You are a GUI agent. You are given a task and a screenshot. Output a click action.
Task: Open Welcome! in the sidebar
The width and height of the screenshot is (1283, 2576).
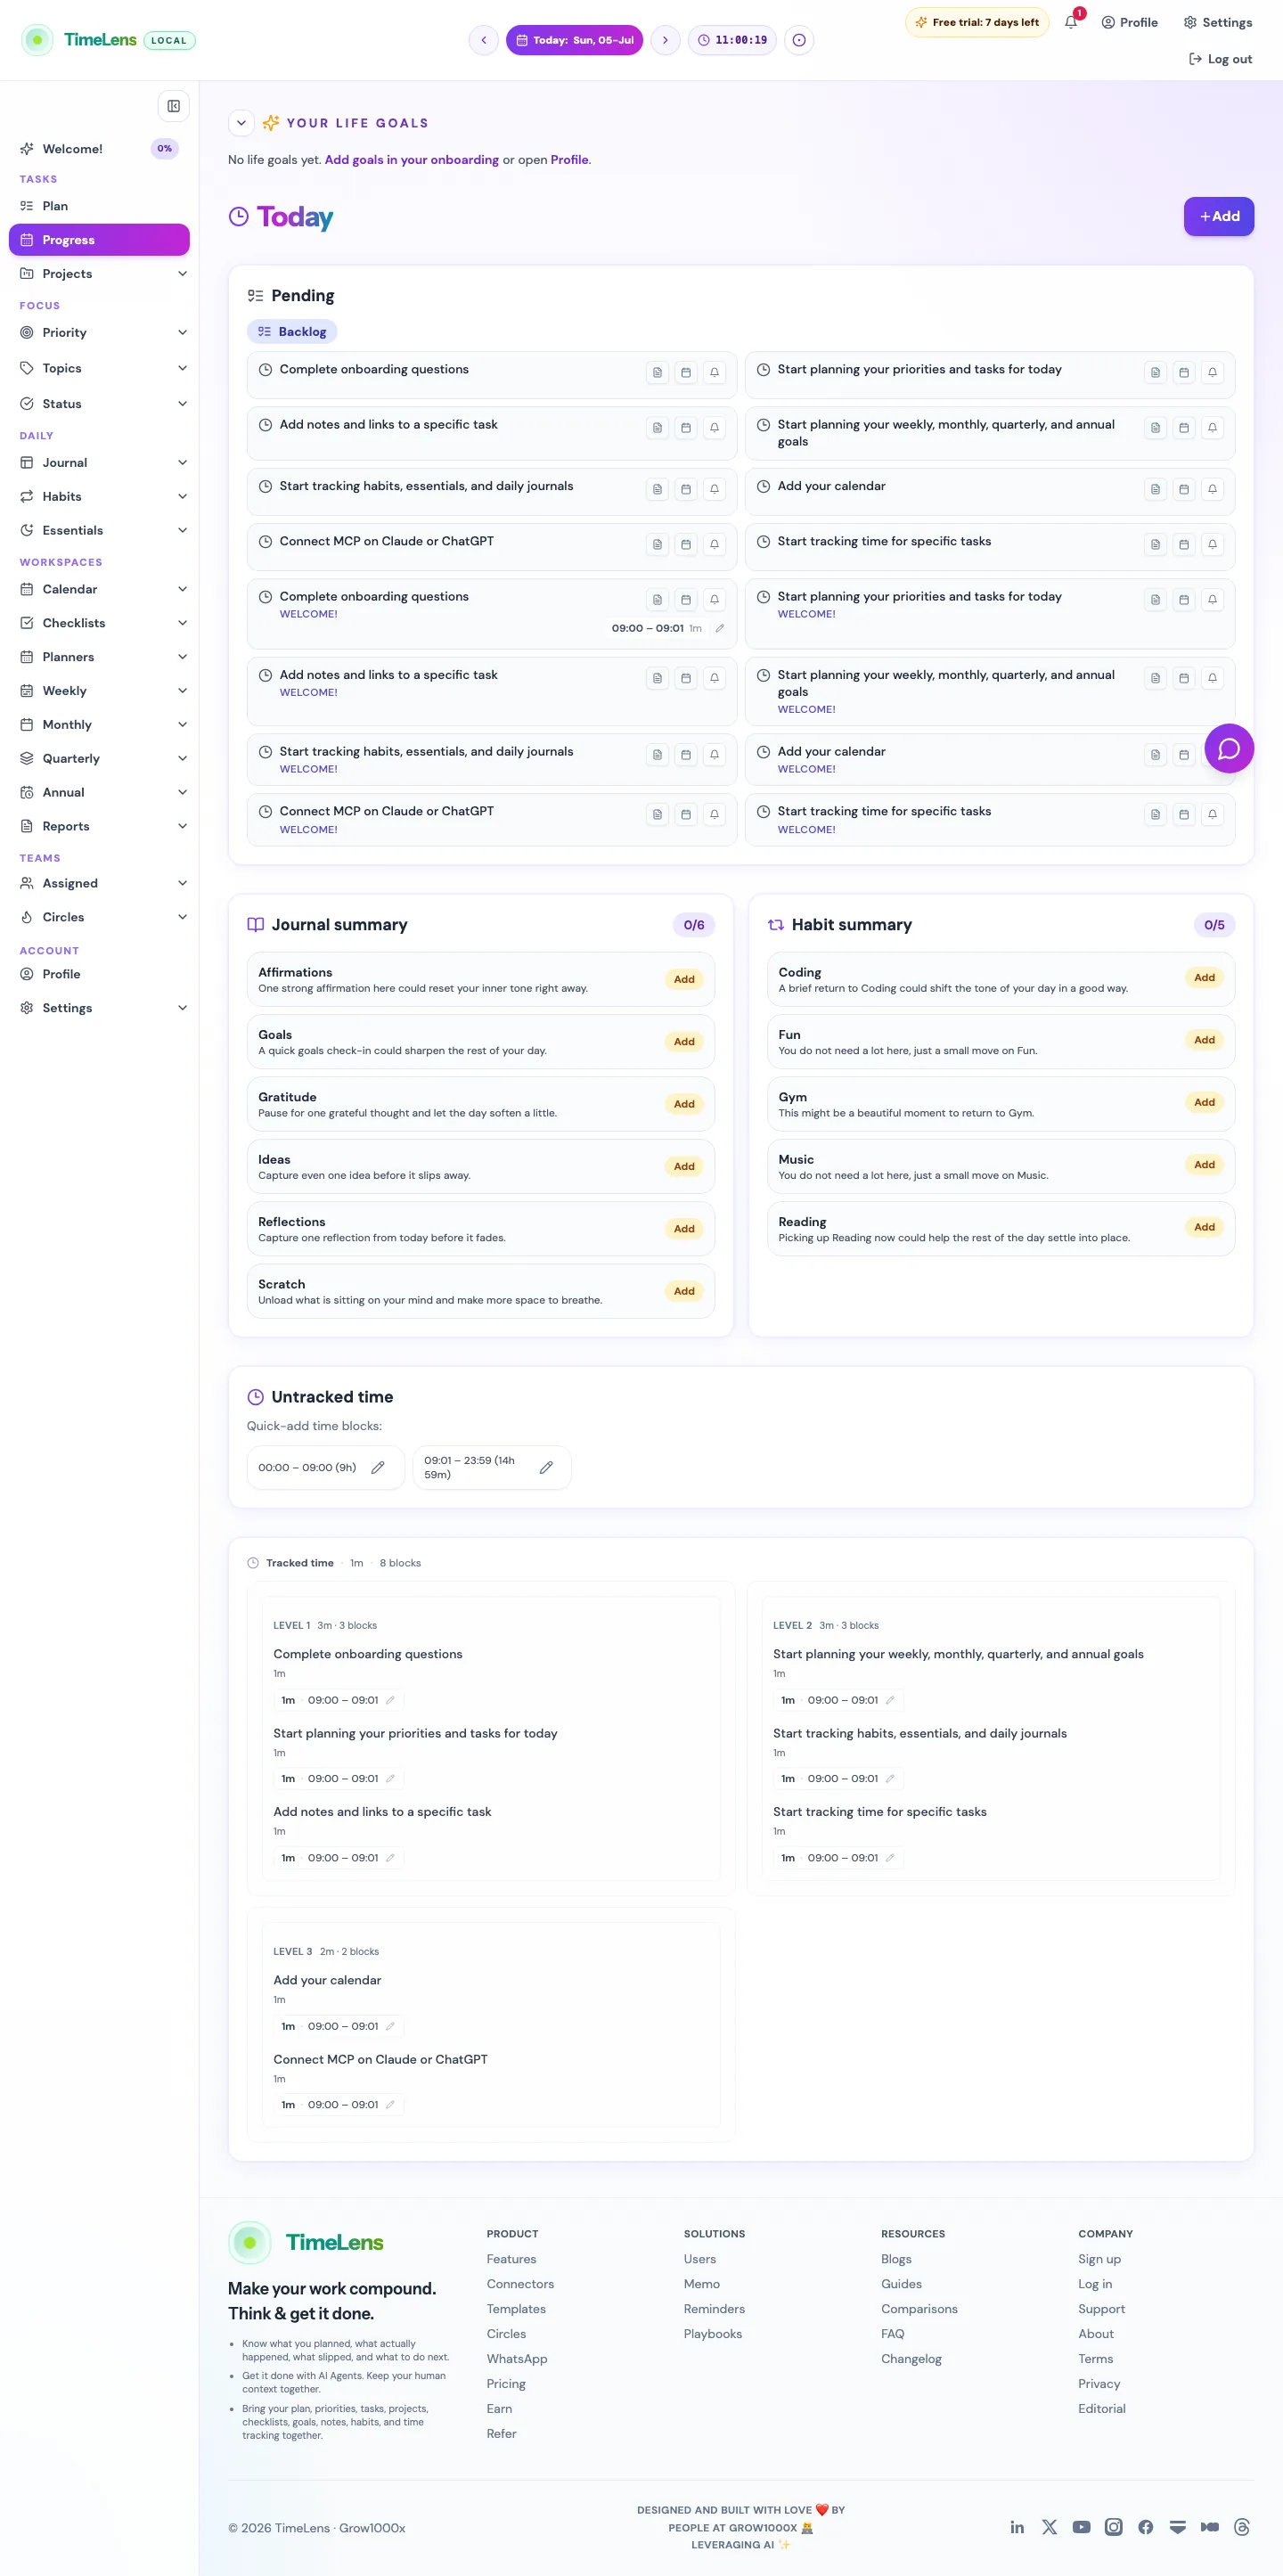[99, 149]
